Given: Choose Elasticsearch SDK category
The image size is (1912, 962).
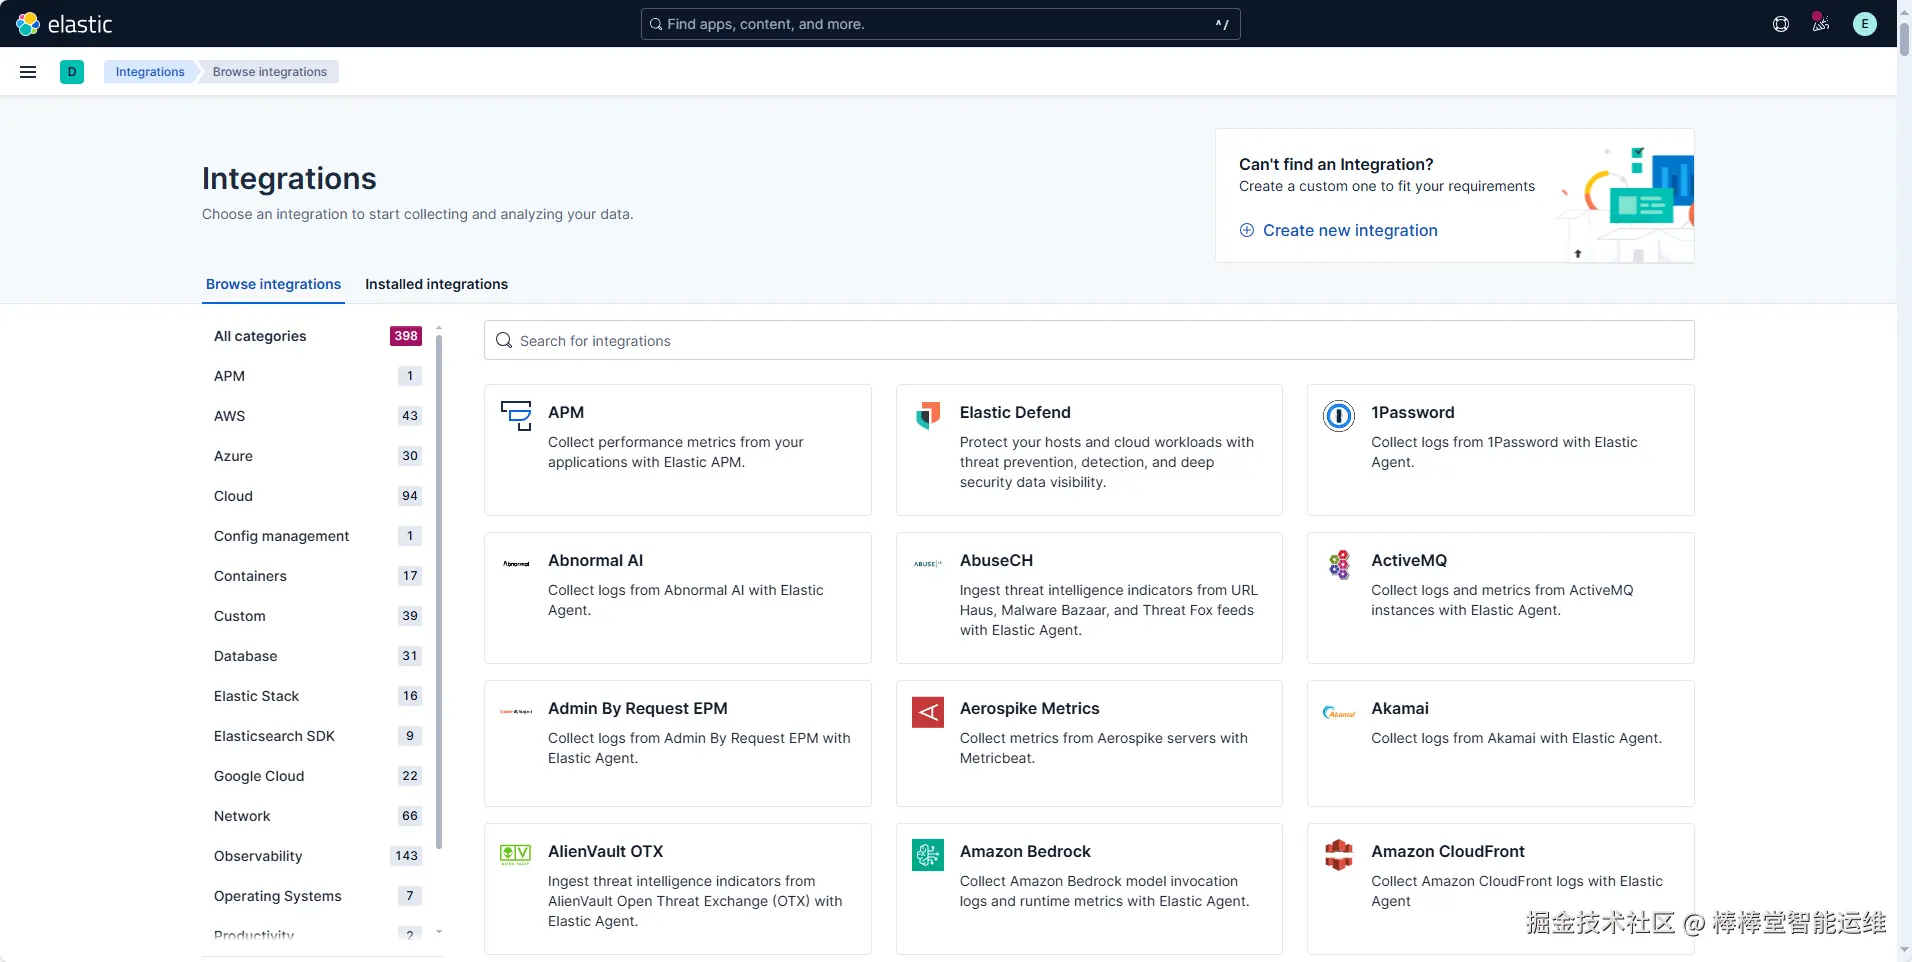Looking at the screenshot, I should pos(317,736).
